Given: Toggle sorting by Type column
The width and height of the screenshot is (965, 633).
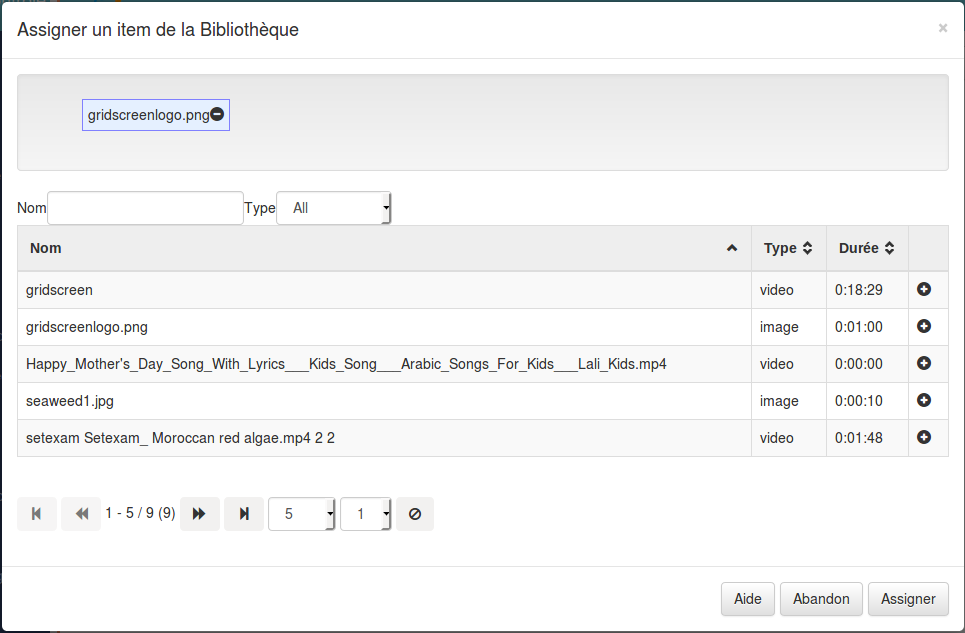Looking at the screenshot, I should [789, 248].
